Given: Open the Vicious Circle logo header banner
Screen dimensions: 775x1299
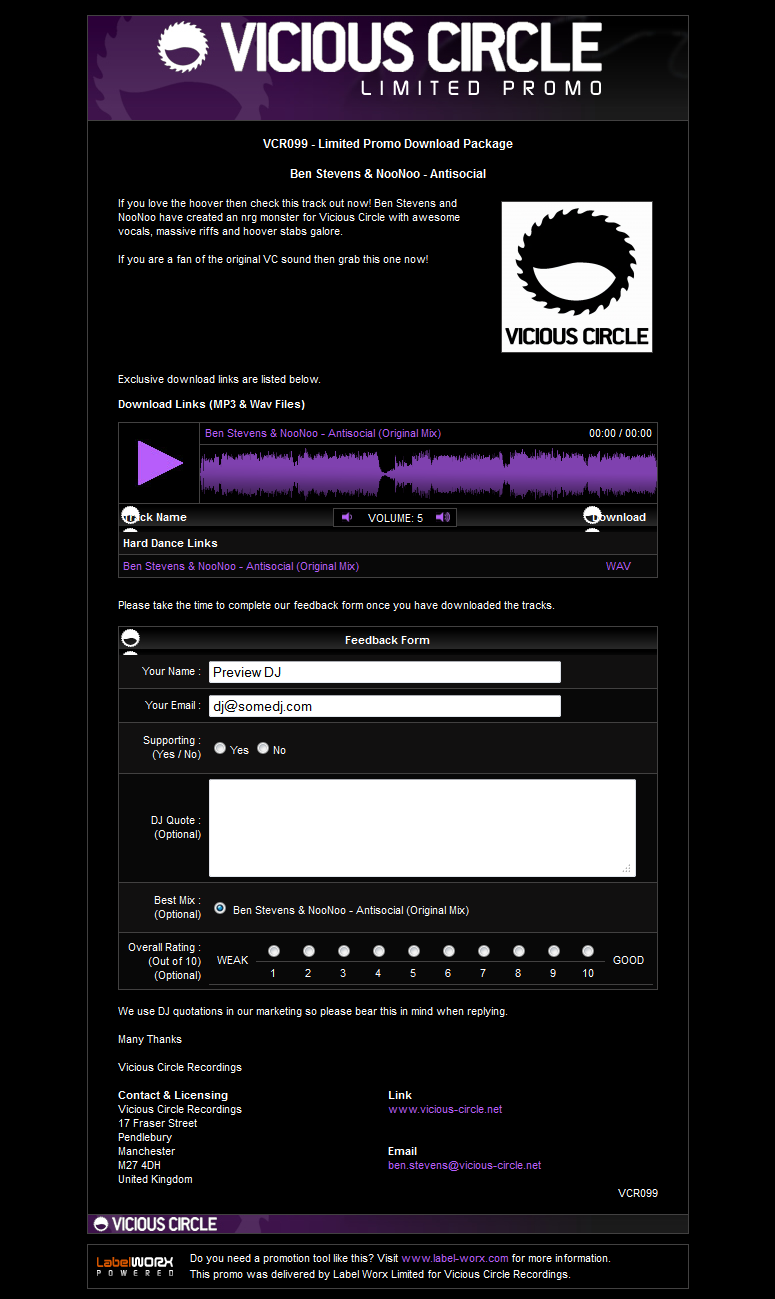Looking at the screenshot, I should click(388, 68).
